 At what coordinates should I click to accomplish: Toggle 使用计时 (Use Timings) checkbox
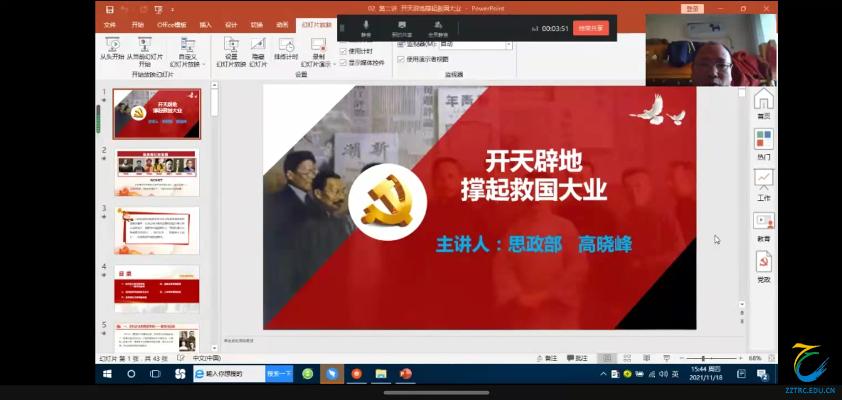pos(344,51)
